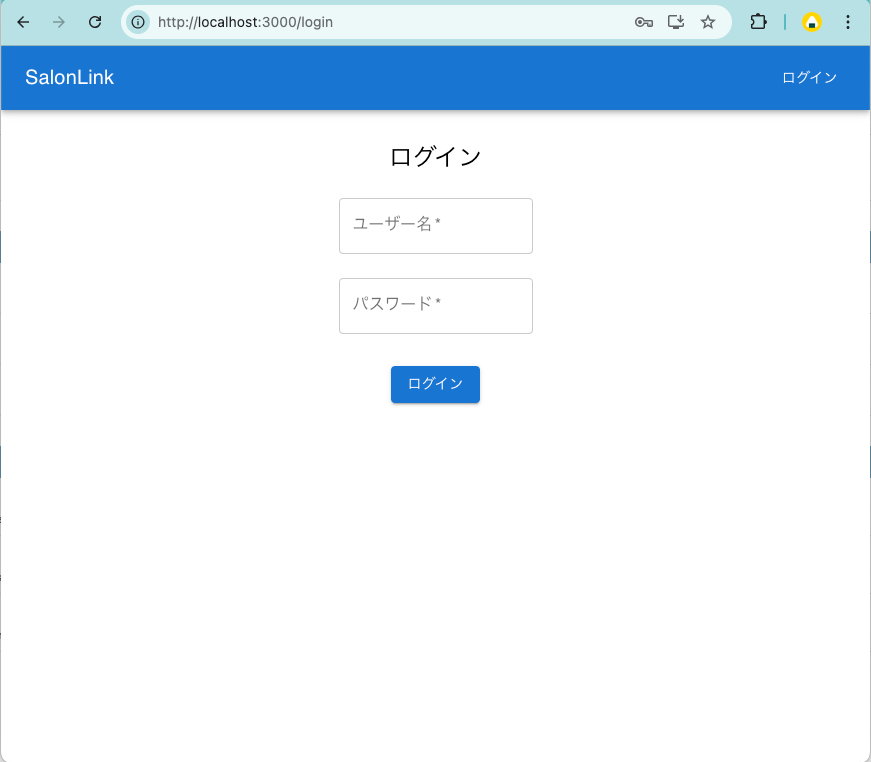
Task: Reload the login page
Action: pos(95,22)
